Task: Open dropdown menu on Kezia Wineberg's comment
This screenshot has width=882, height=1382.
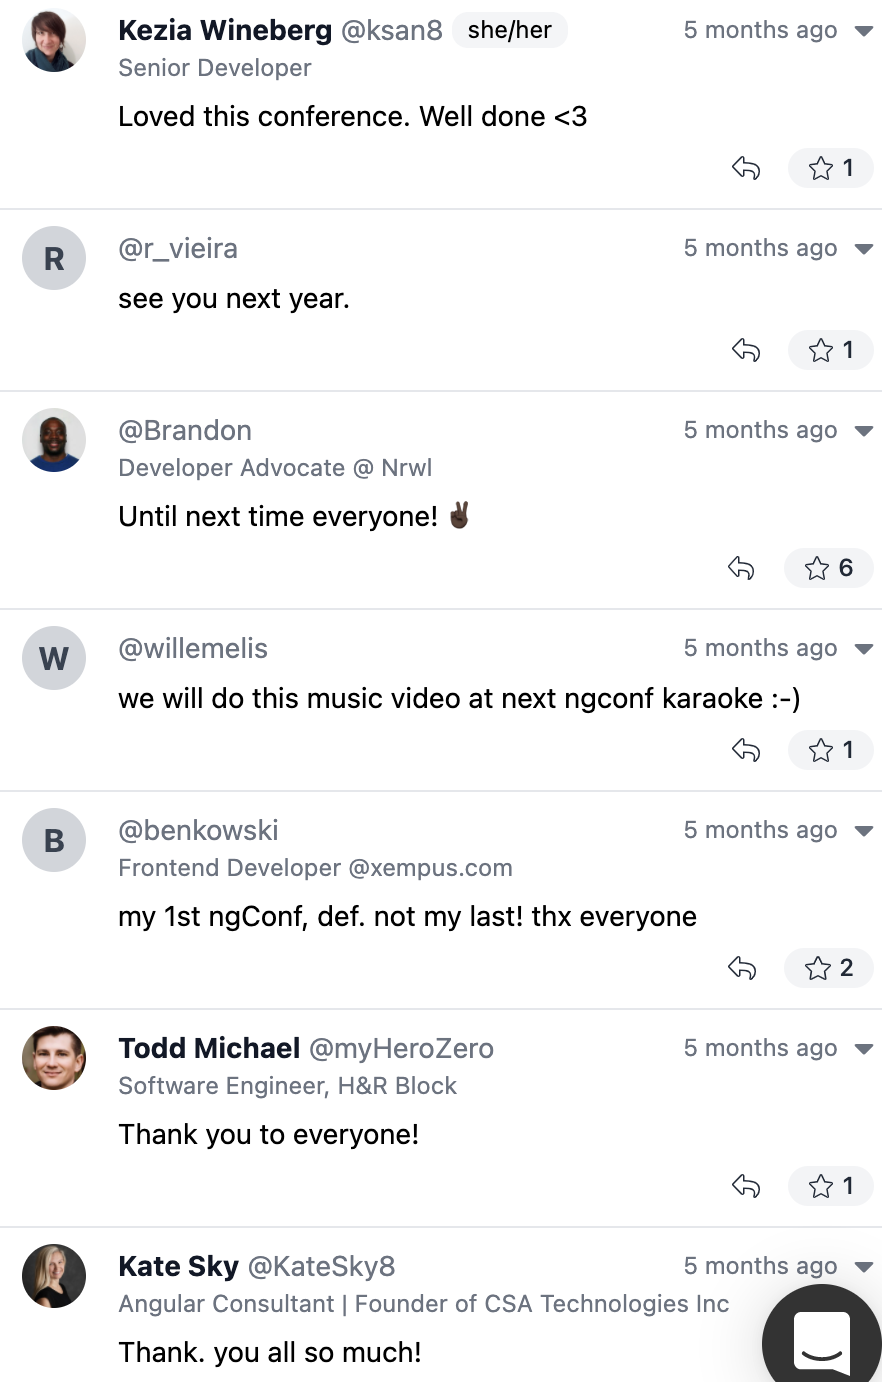Action: pos(864,31)
